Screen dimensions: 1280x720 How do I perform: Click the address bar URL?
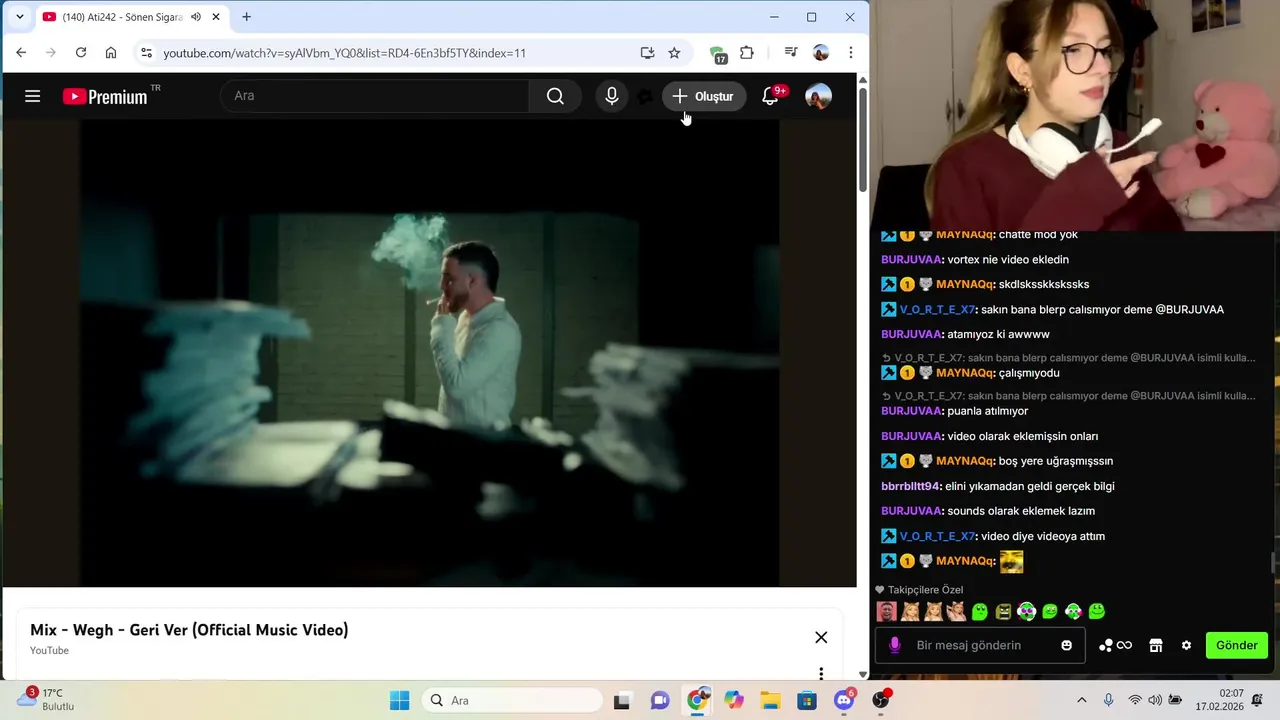click(x=344, y=53)
